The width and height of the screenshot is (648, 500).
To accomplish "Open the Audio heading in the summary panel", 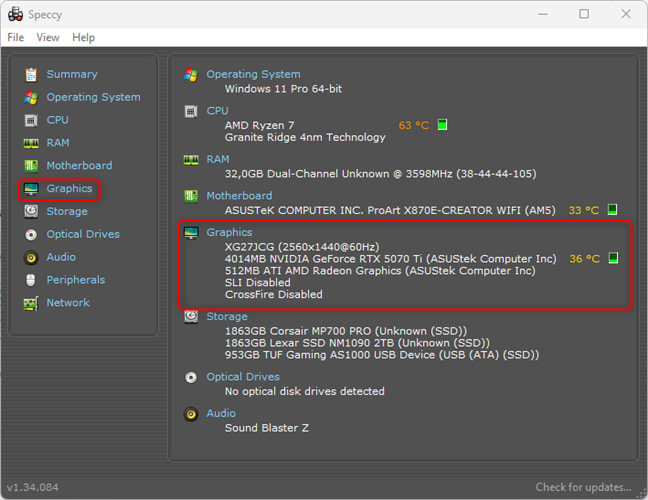I will click(221, 413).
